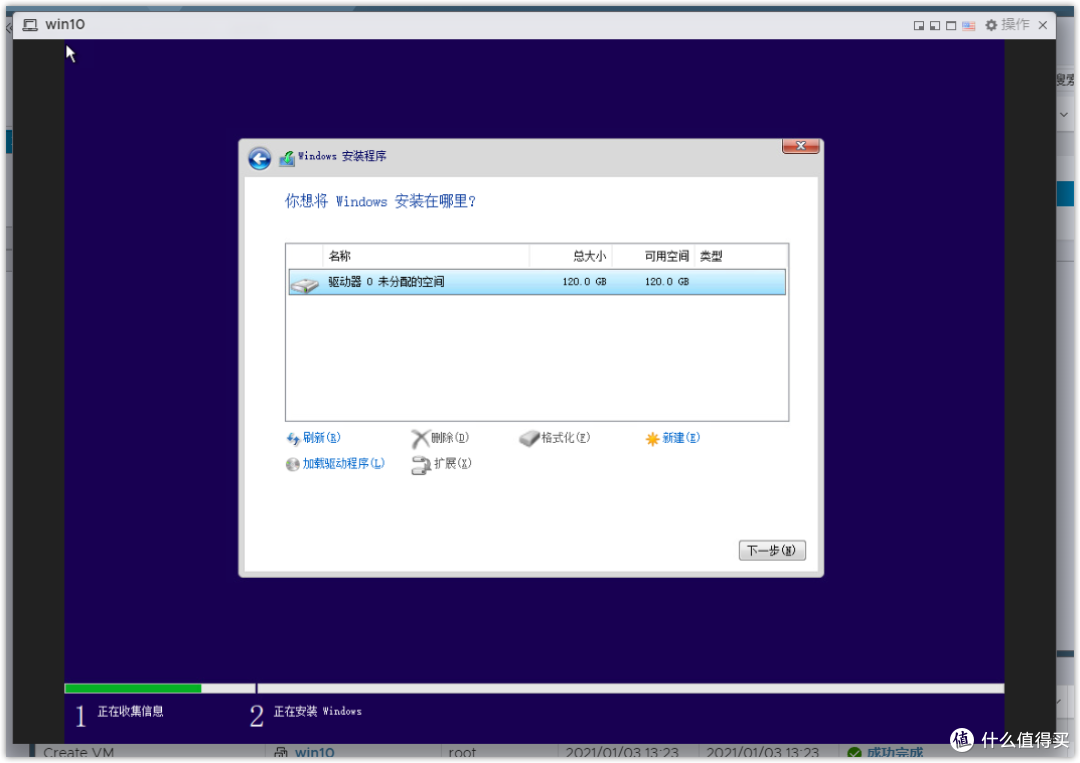Click the 删除 X icon
1080x763 pixels.
420,439
